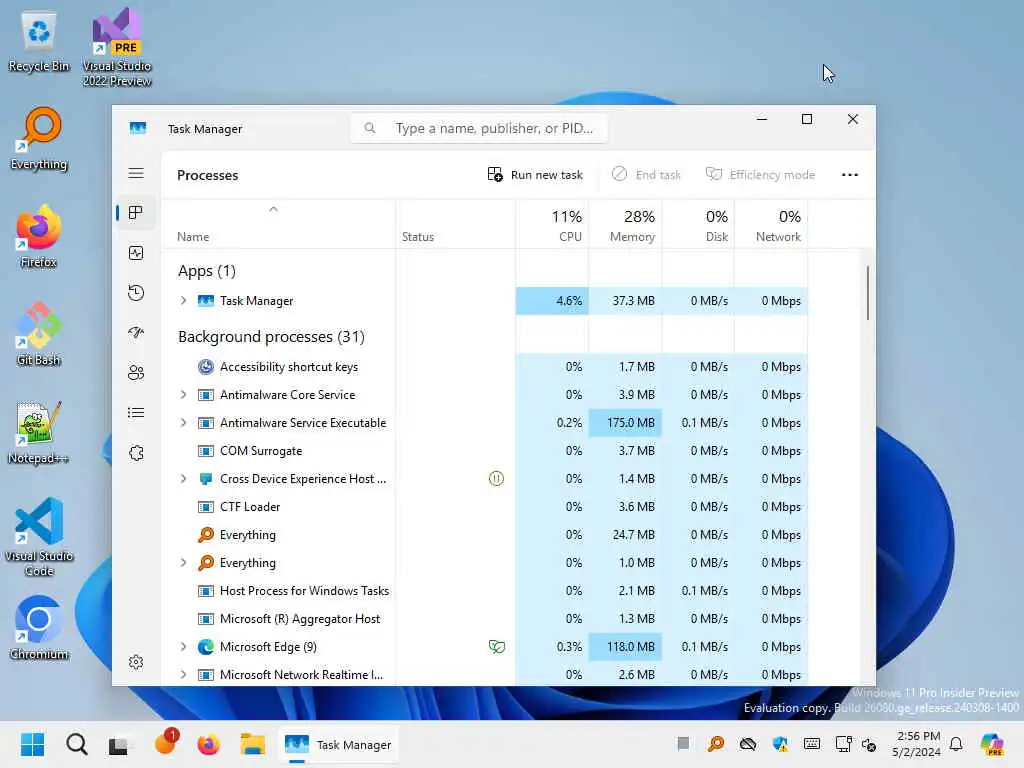Image resolution: width=1024 pixels, height=768 pixels.
Task: Open the Task Manager hamburger navigation menu
Action: click(x=136, y=173)
